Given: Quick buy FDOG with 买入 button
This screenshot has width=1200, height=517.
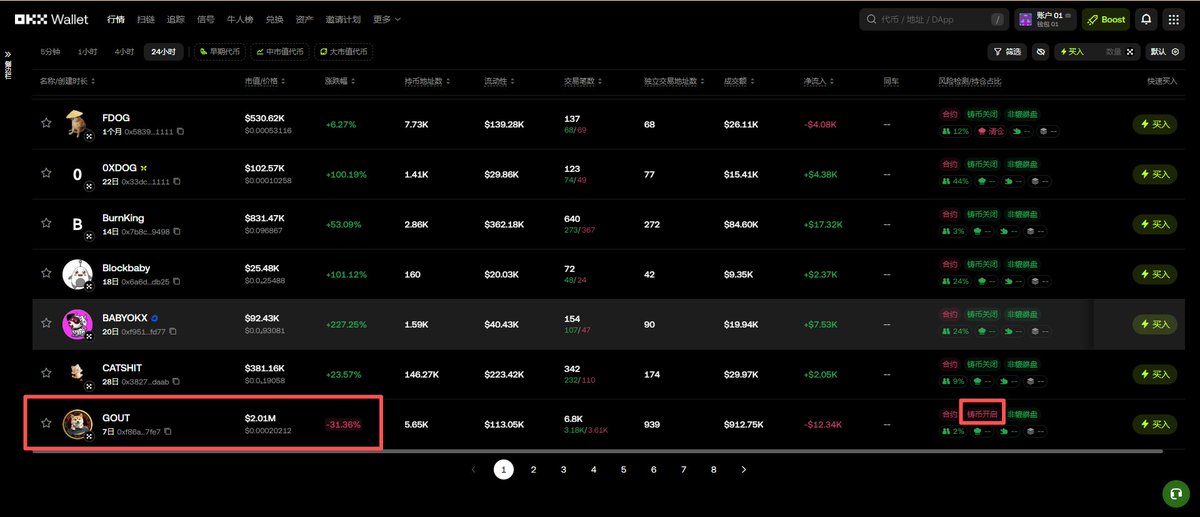Looking at the screenshot, I should [x=1155, y=124].
